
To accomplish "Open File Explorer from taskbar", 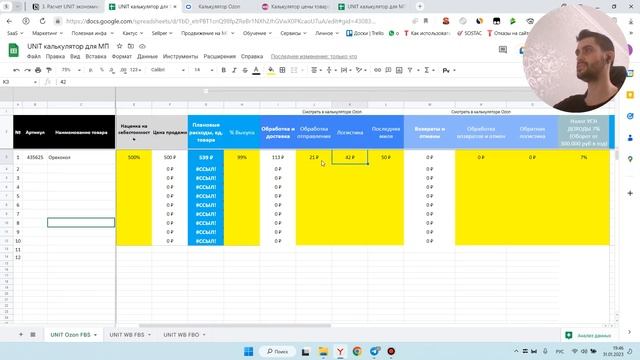I will (x=323, y=351).
